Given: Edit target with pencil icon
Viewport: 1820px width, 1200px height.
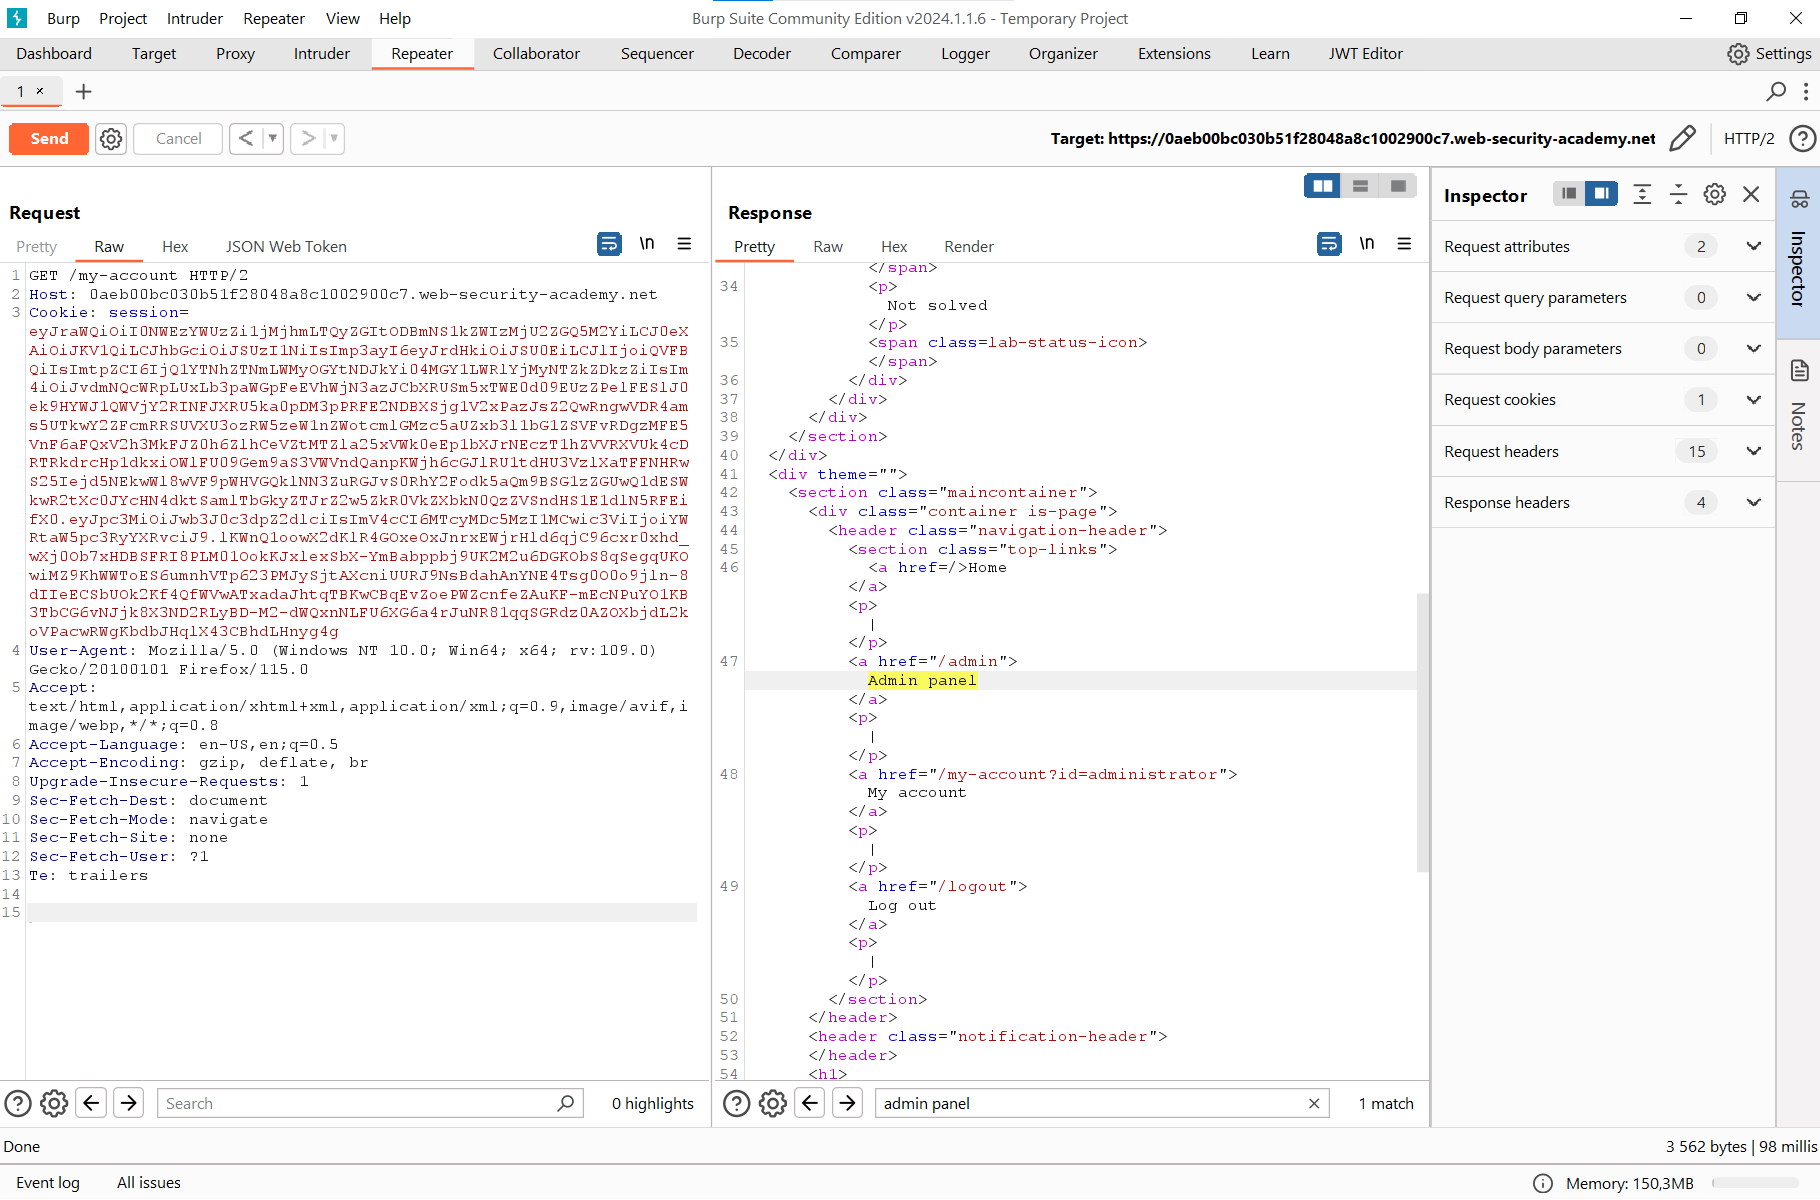Looking at the screenshot, I should coord(1683,138).
